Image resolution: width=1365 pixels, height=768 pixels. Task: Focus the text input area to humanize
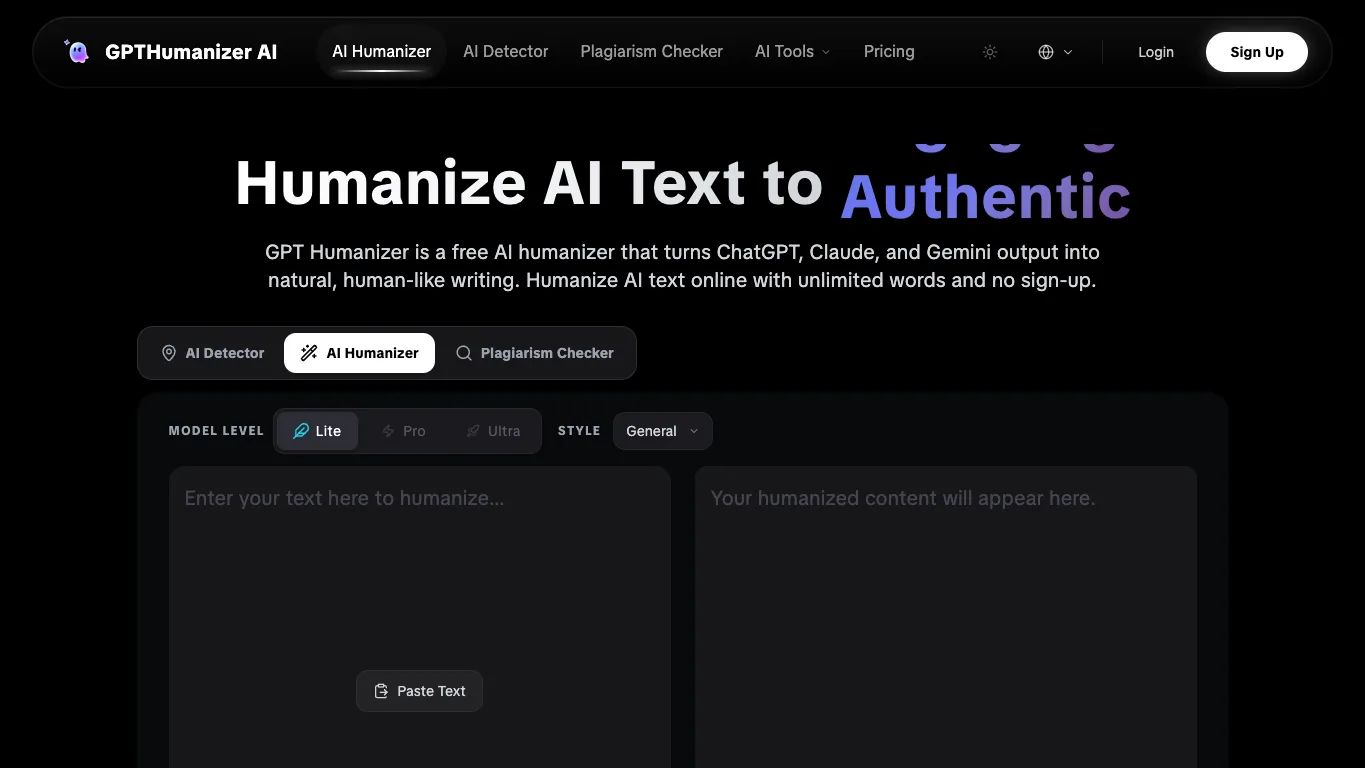(x=420, y=616)
